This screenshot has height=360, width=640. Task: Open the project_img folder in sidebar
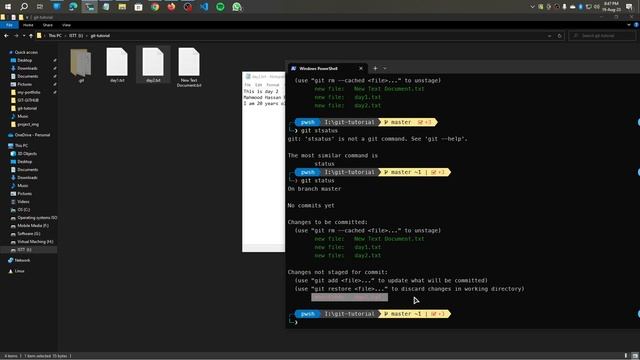(x=28, y=124)
